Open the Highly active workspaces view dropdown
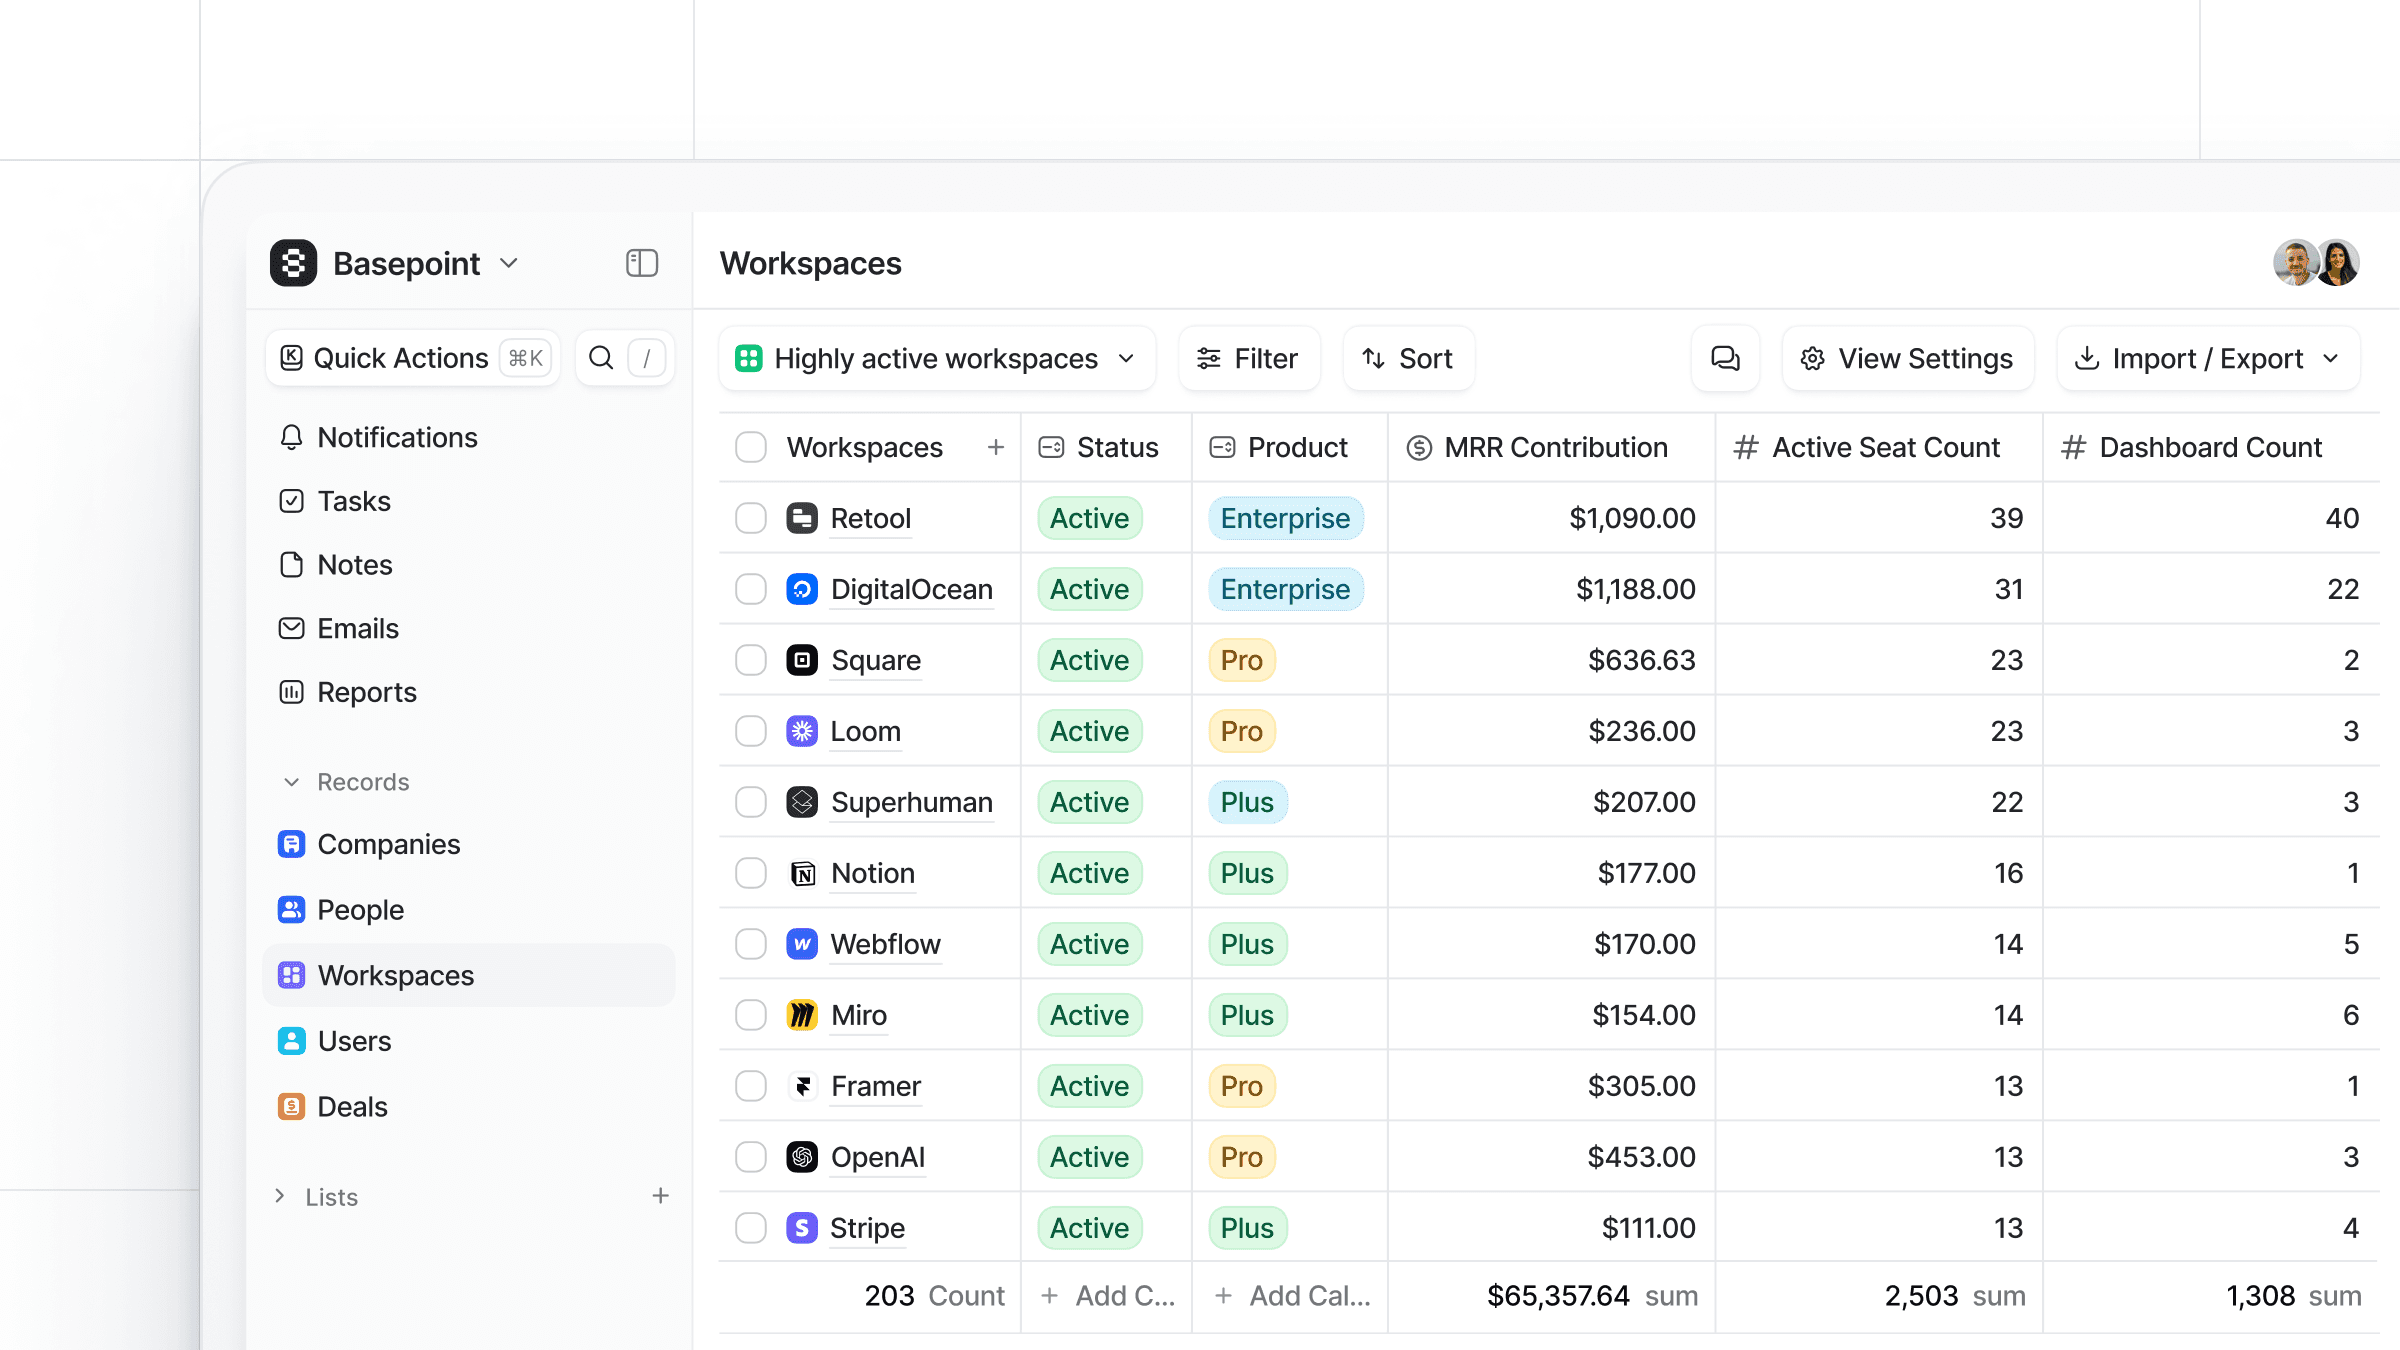Viewport: 2400px width, 1350px height. point(937,358)
